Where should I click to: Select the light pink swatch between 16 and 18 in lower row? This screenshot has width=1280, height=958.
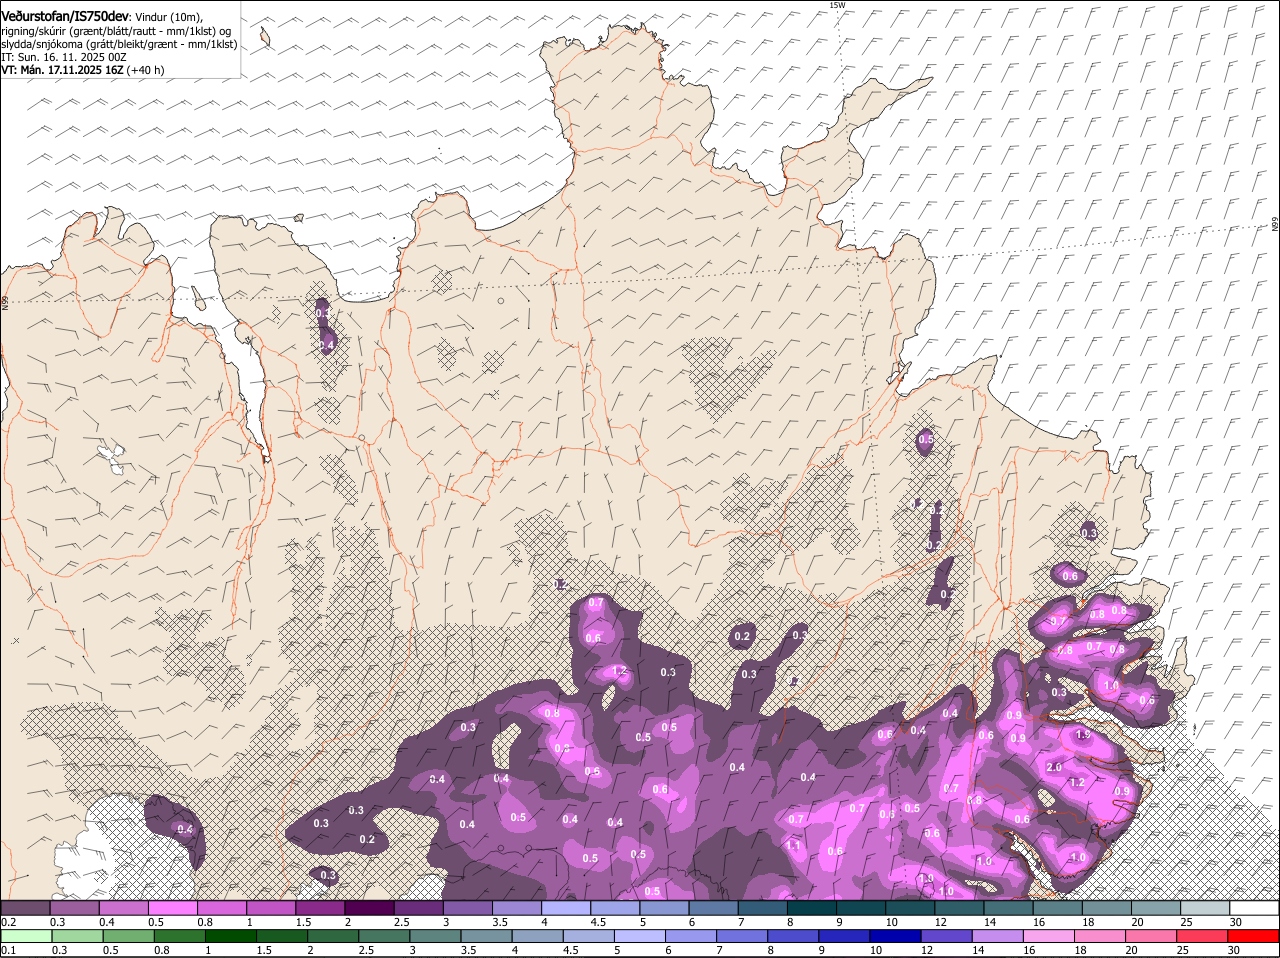(x=1048, y=936)
